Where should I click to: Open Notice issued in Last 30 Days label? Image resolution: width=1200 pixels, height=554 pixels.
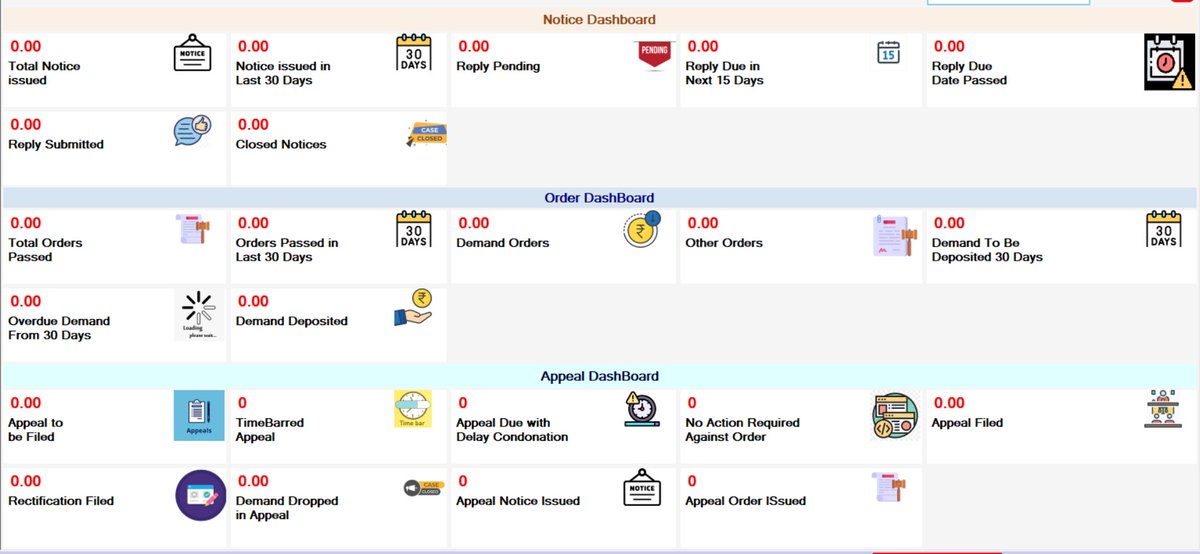[x=283, y=73]
